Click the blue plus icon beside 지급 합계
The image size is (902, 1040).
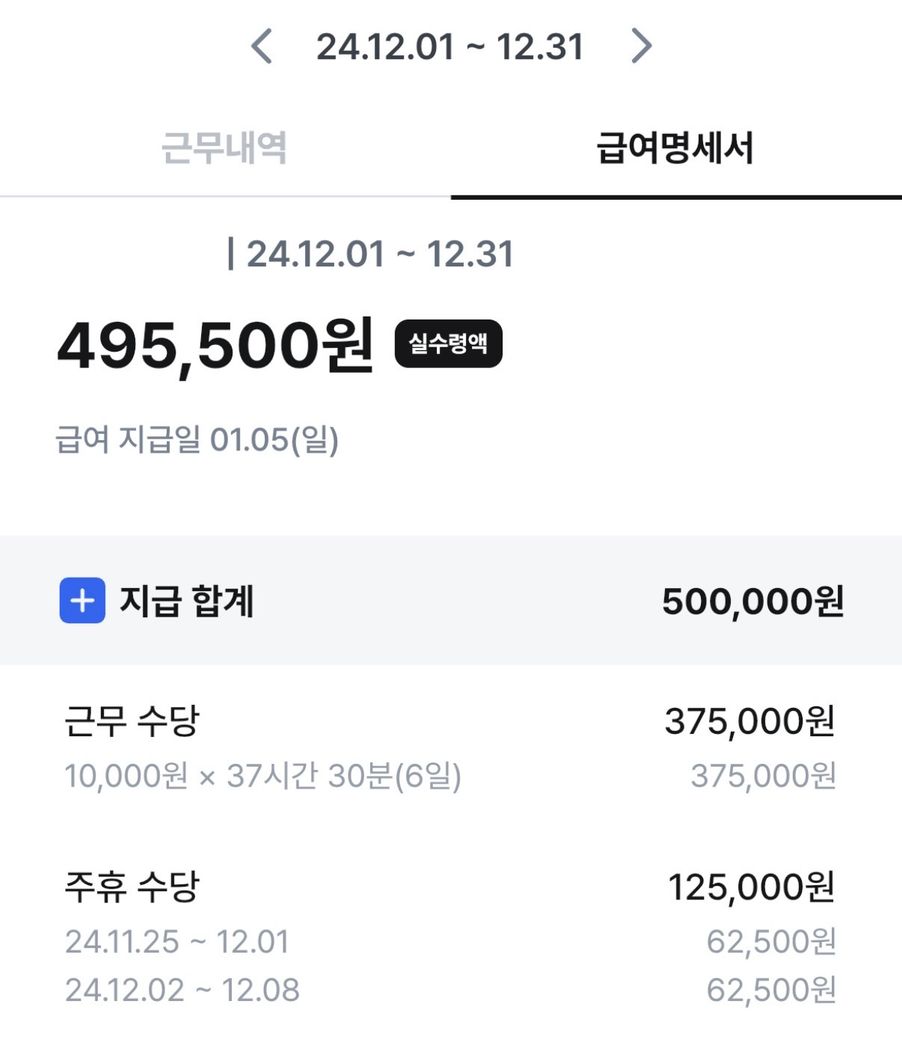(82, 601)
